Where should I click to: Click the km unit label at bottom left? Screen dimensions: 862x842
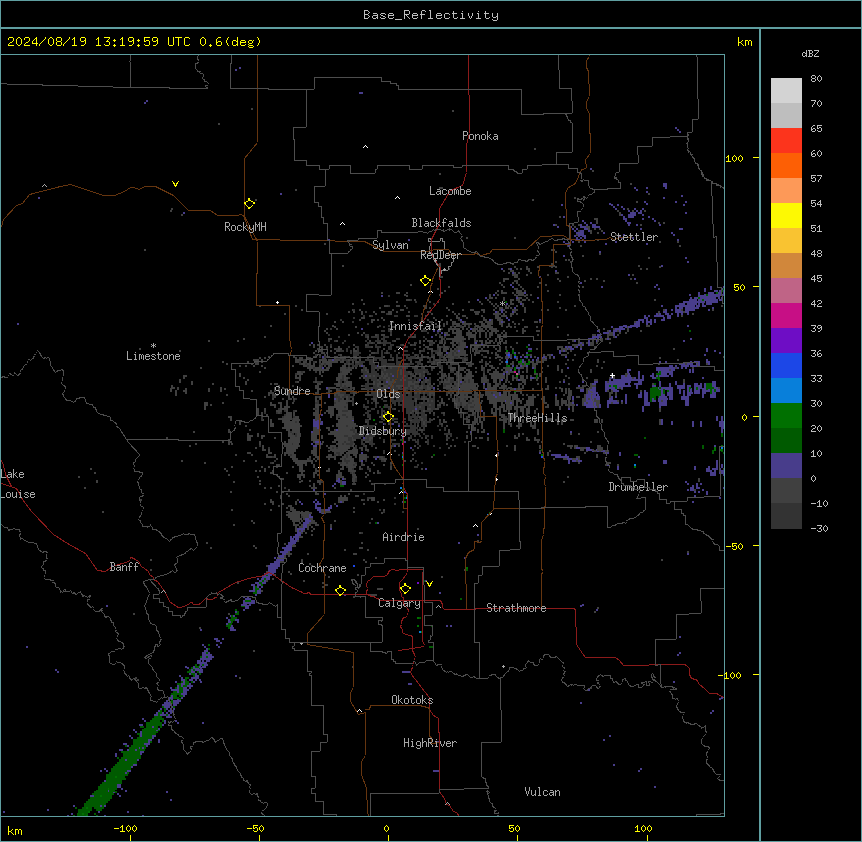pyautogui.click(x=15, y=830)
